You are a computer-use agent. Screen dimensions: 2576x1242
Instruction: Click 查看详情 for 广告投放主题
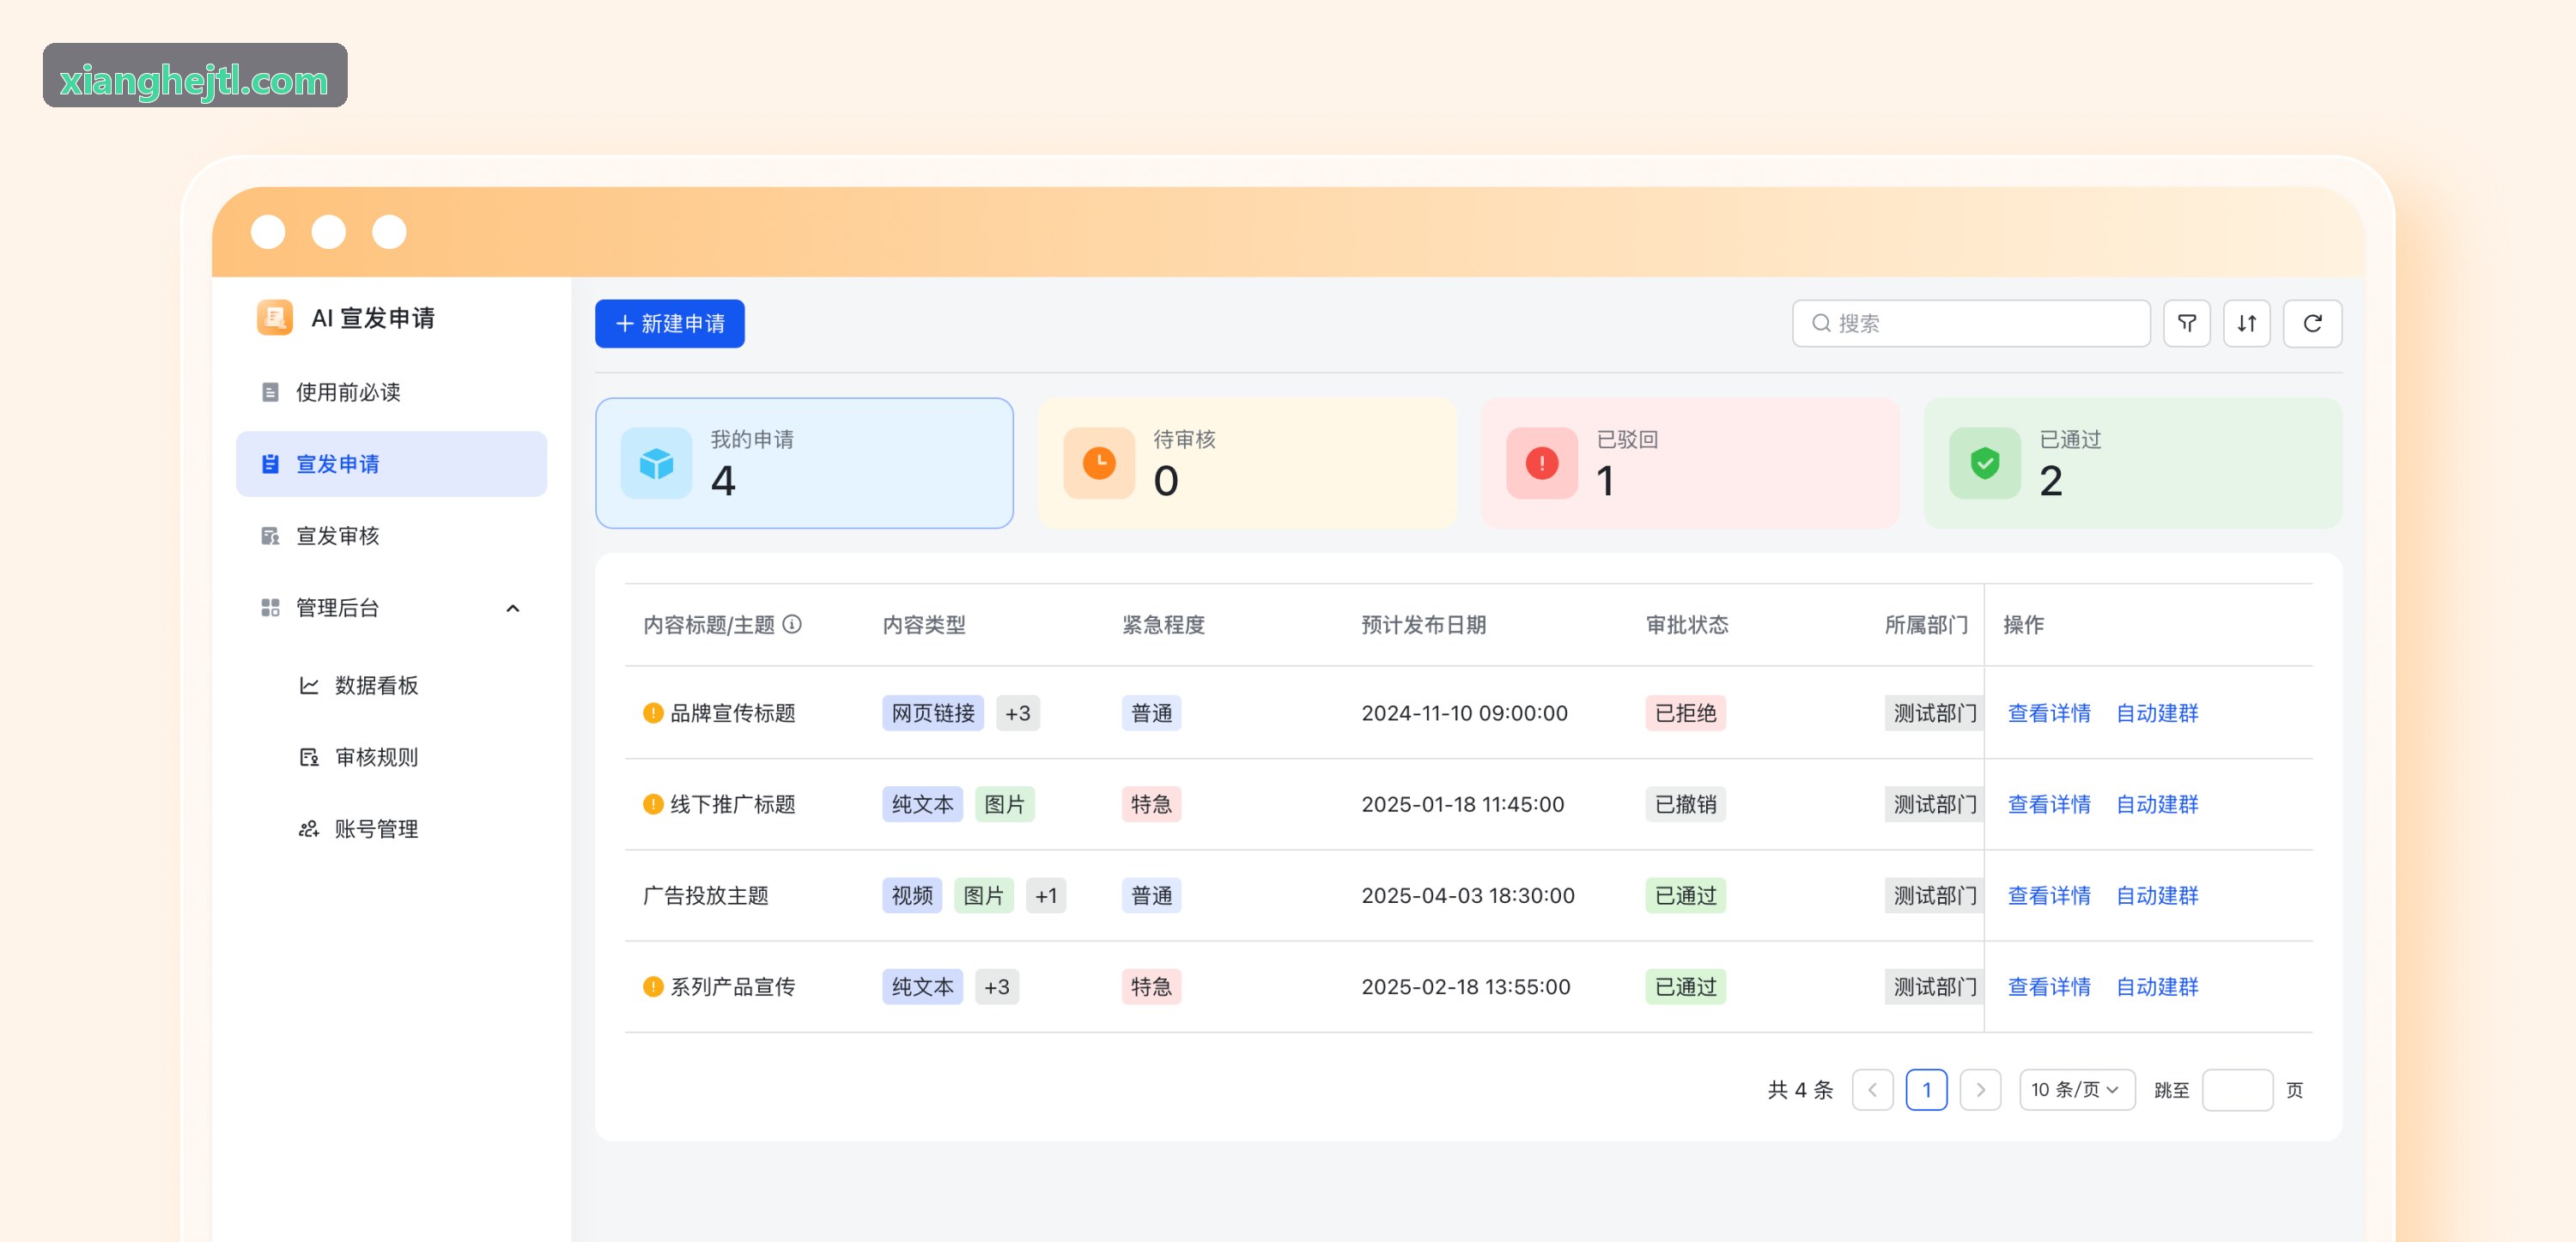(2048, 896)
